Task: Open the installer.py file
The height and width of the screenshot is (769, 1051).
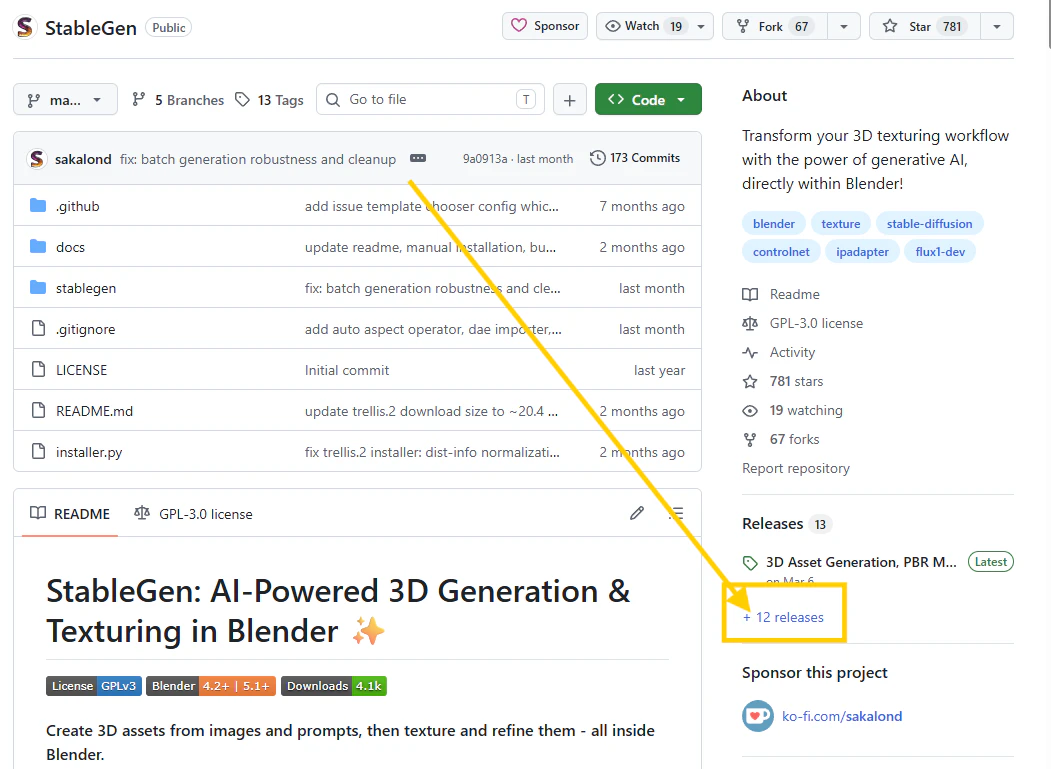Action: (x=89, y=453)
